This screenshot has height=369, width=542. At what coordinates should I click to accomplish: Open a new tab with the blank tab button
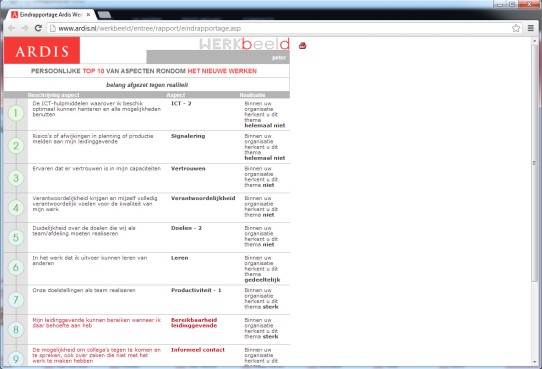(104, 15)
